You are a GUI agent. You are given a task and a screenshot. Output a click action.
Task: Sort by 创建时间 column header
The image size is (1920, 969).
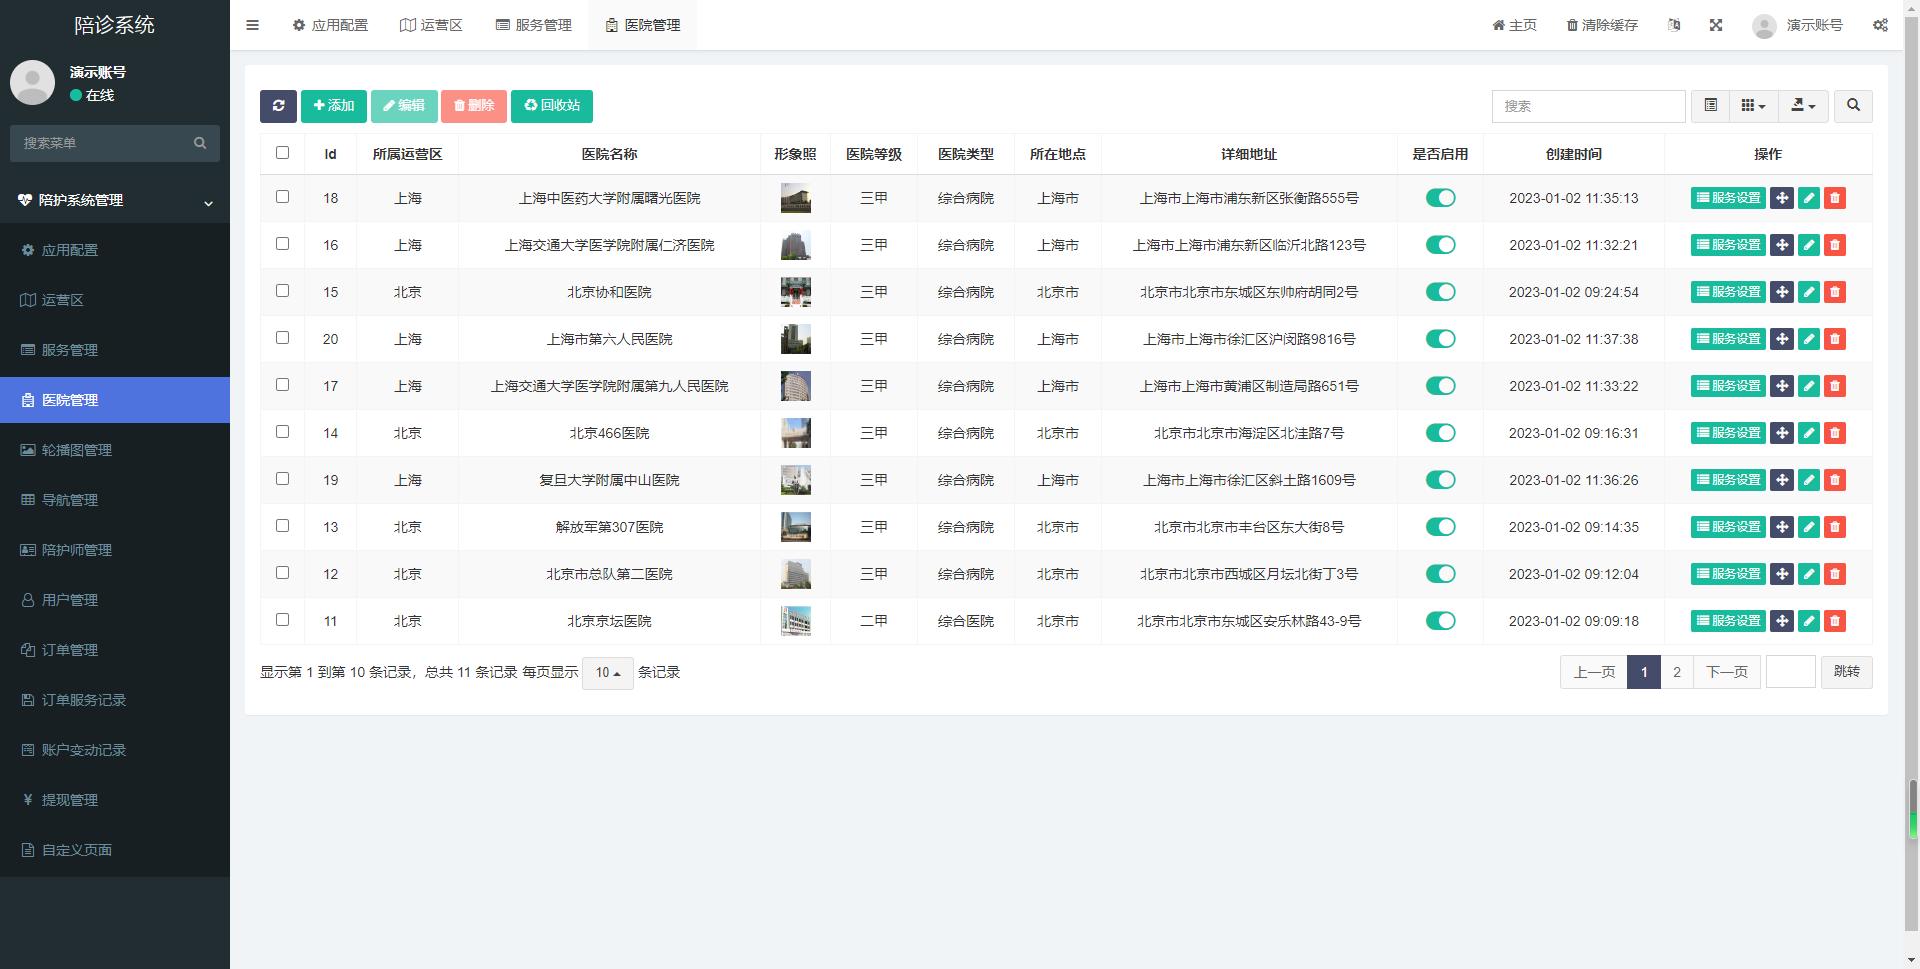[1573, 154]
